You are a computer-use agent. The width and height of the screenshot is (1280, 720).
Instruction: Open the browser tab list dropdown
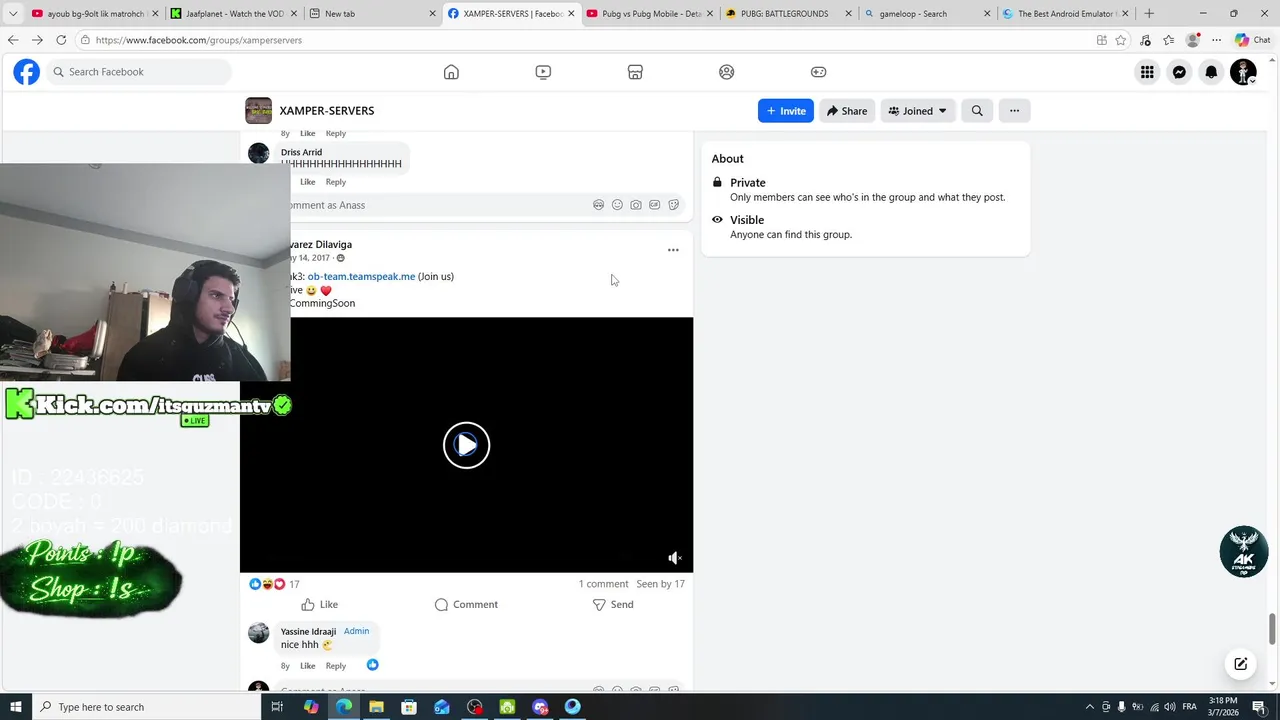pos(13,14)
